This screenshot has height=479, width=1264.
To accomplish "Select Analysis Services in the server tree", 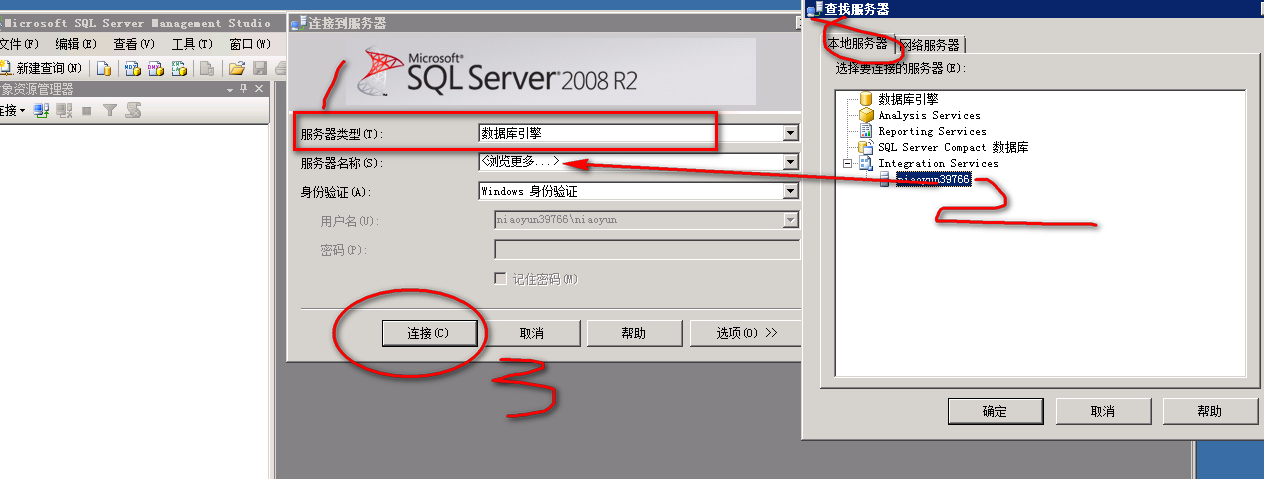I will pos(929,115).
